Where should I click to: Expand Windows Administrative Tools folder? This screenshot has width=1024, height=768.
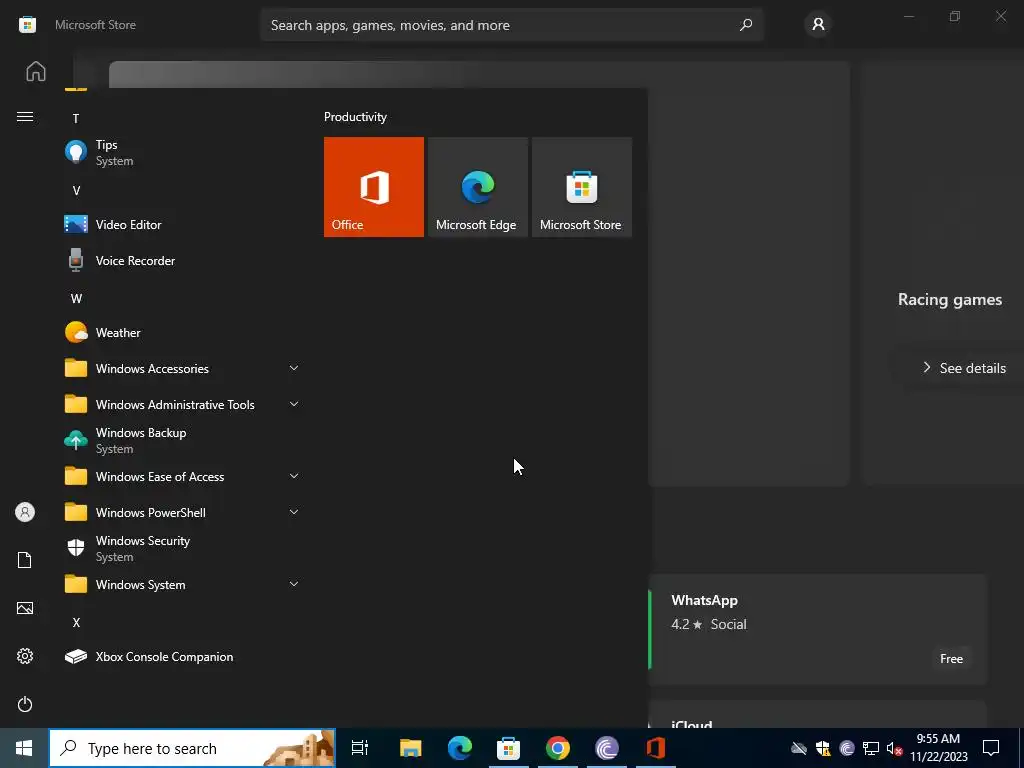[x=183, y=405]
